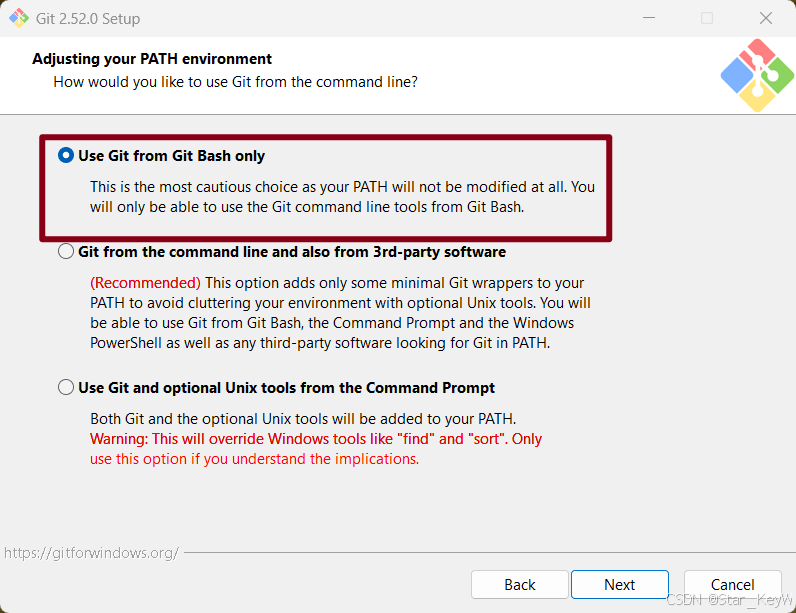Image resolution: width=796 pixels, height=613 pixels.
Task: Close the Git Setup window
Action: point(766,18)
